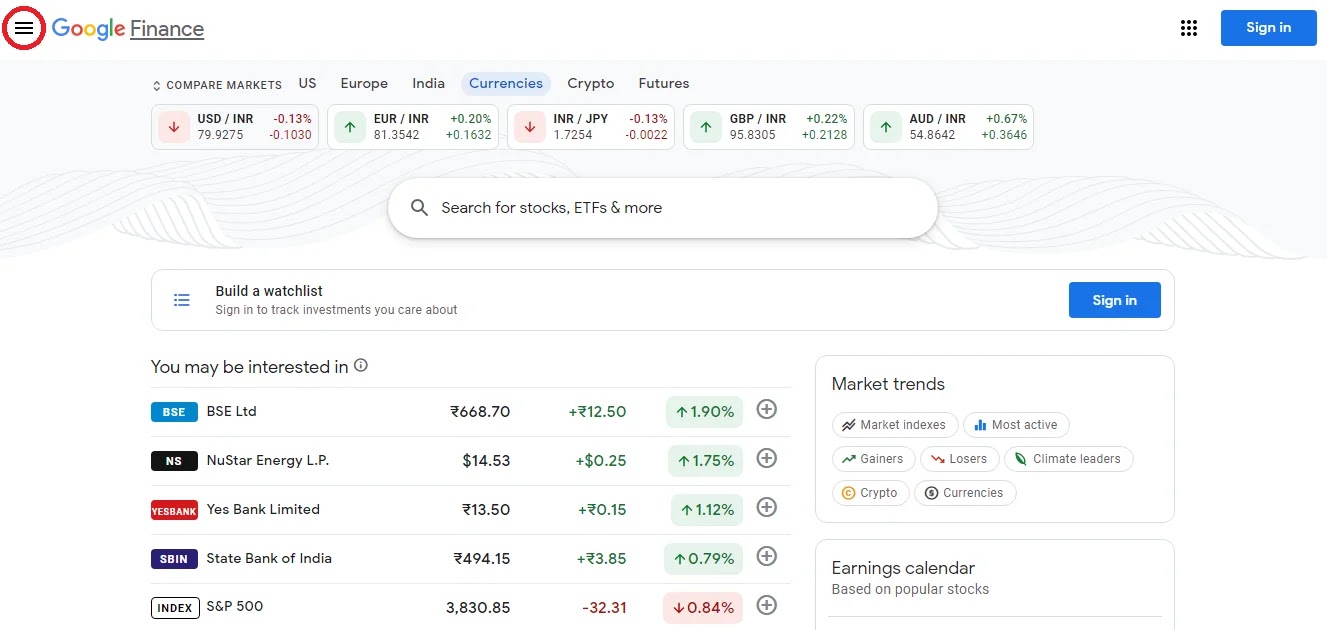Add State Bank of India to watchlist
Screen dimensions: 1327x630
click(x=767, y=556)
